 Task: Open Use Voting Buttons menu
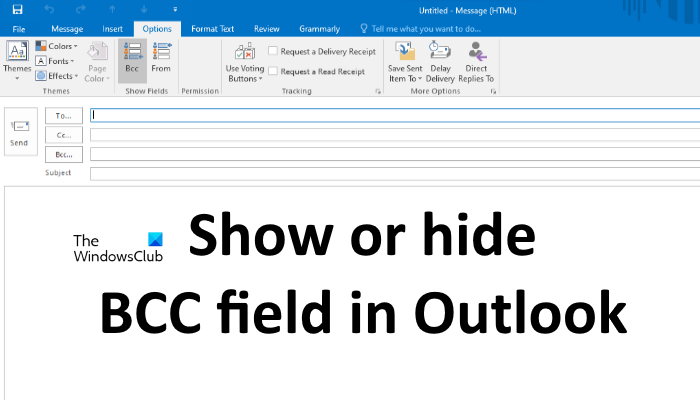(243, 62)
